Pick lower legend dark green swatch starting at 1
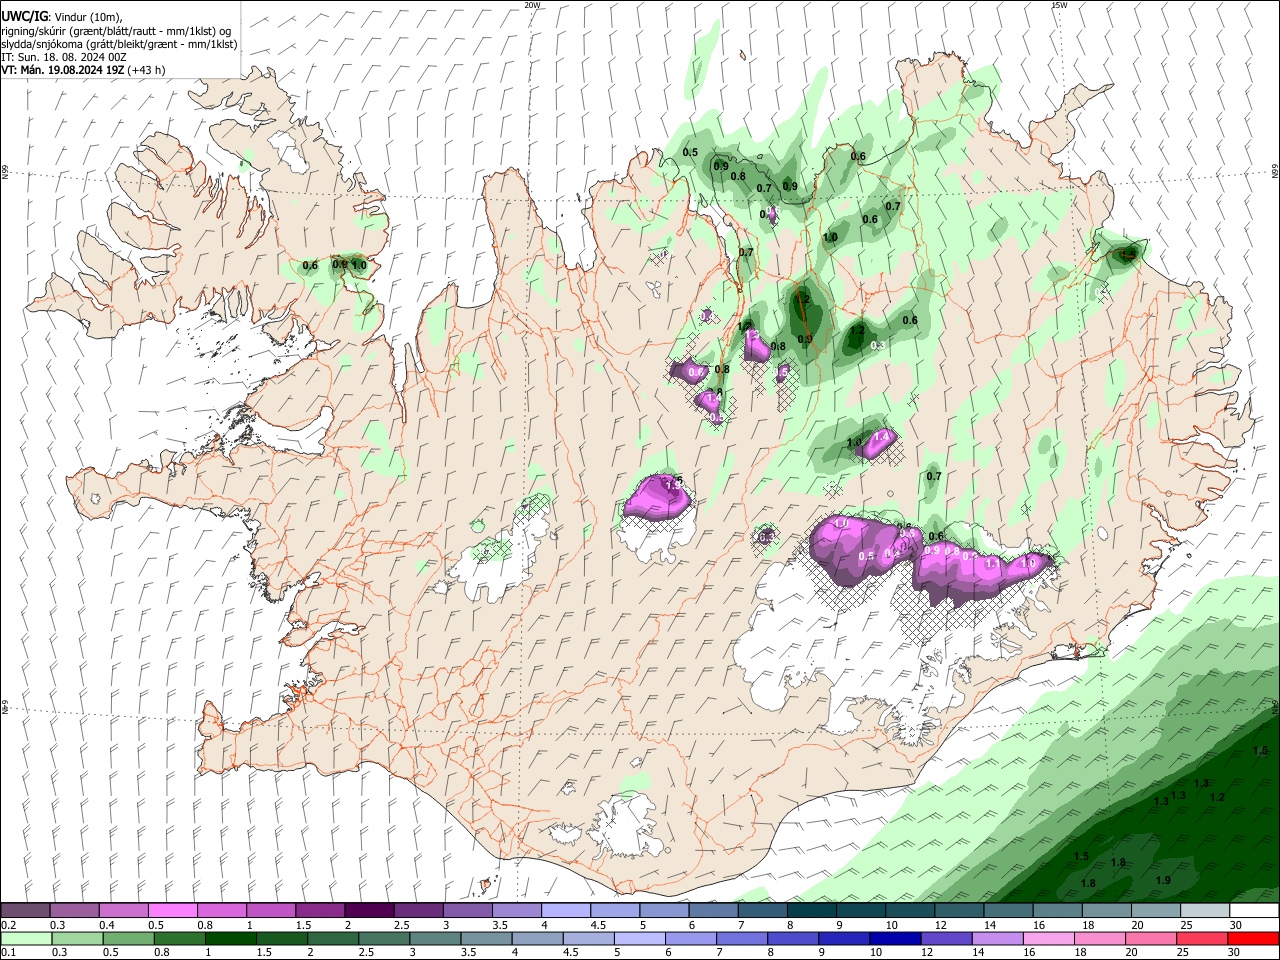This screenshot has width=1280, height=960. (230, 939)
